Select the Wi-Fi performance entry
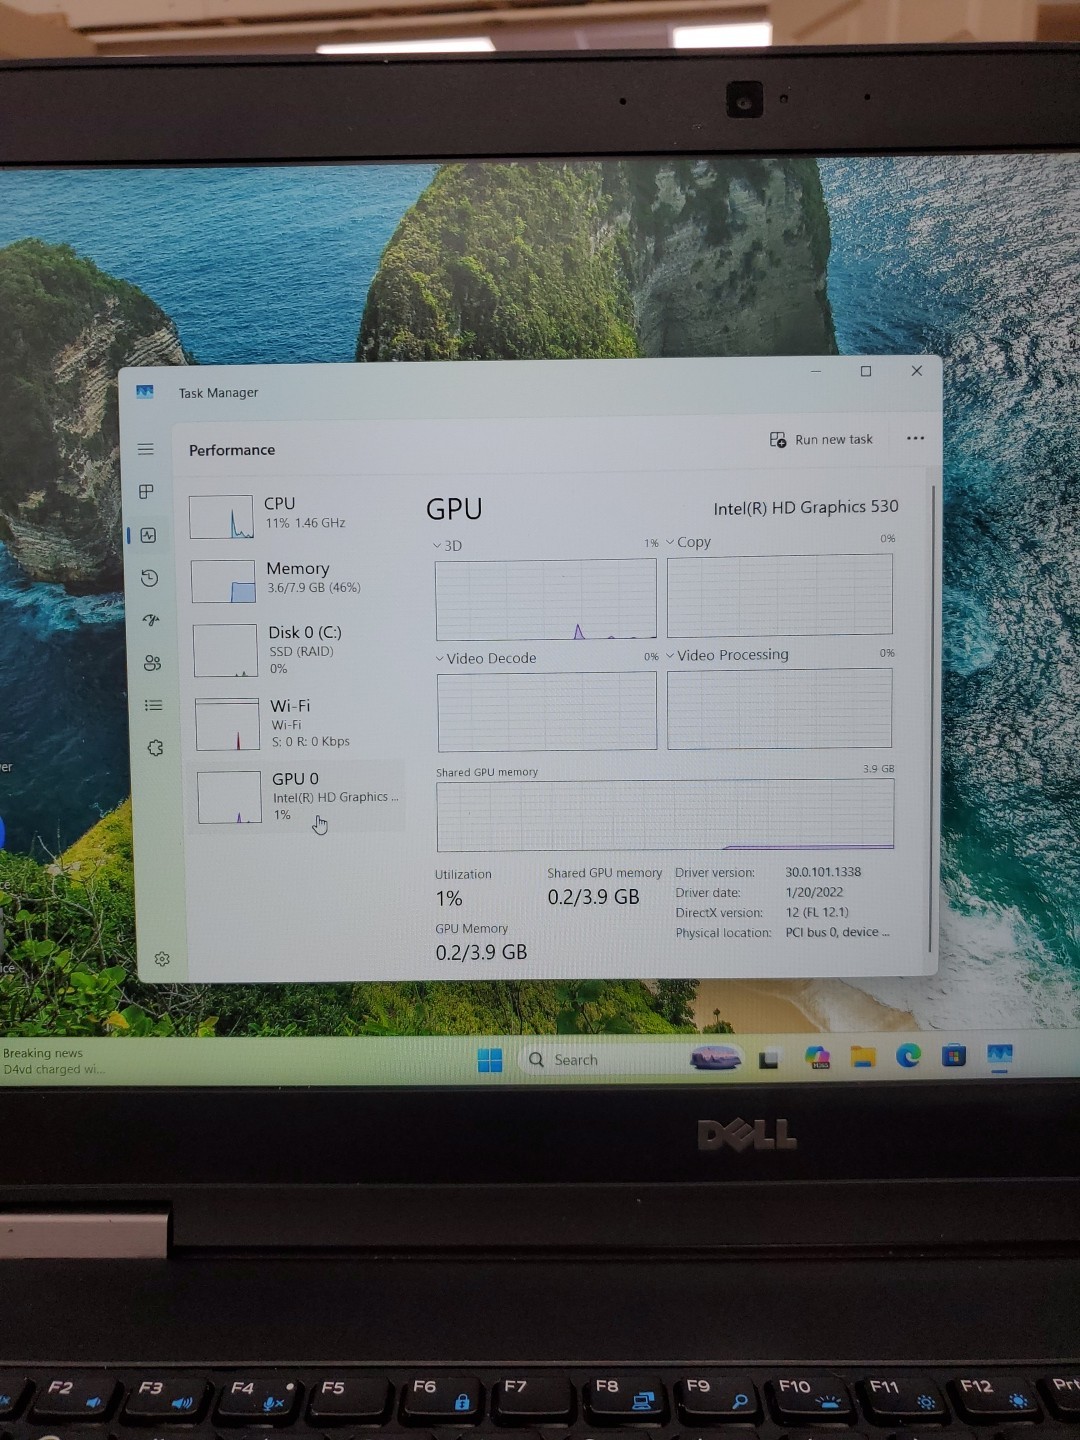This screenshot has width=1080, height=1440. [x=298, y=723]
